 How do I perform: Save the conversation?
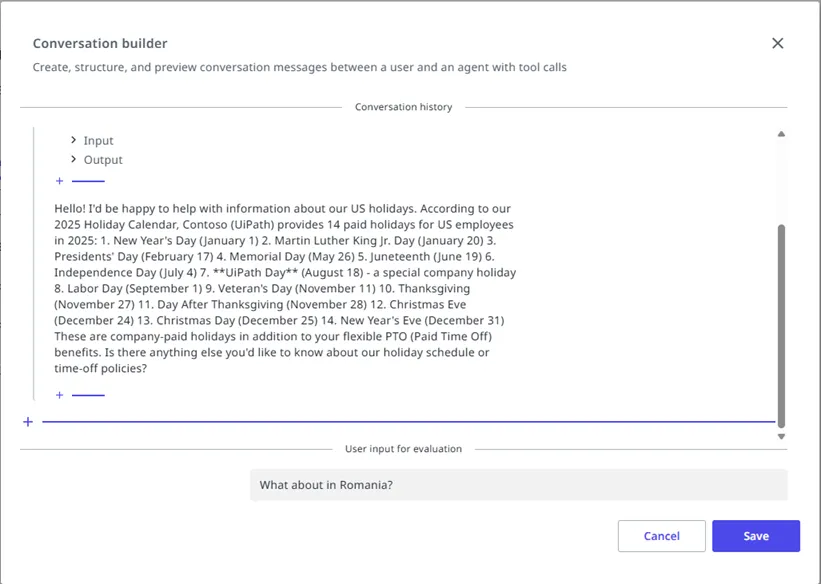[x=756, y=536]
